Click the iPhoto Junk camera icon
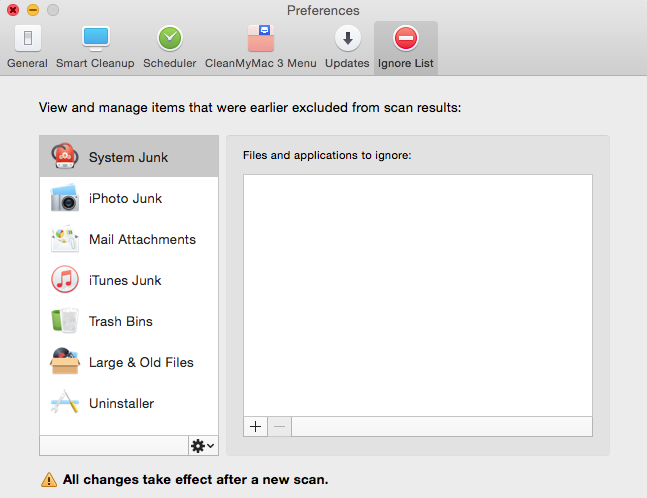647x498 pixels. (65, 198)
